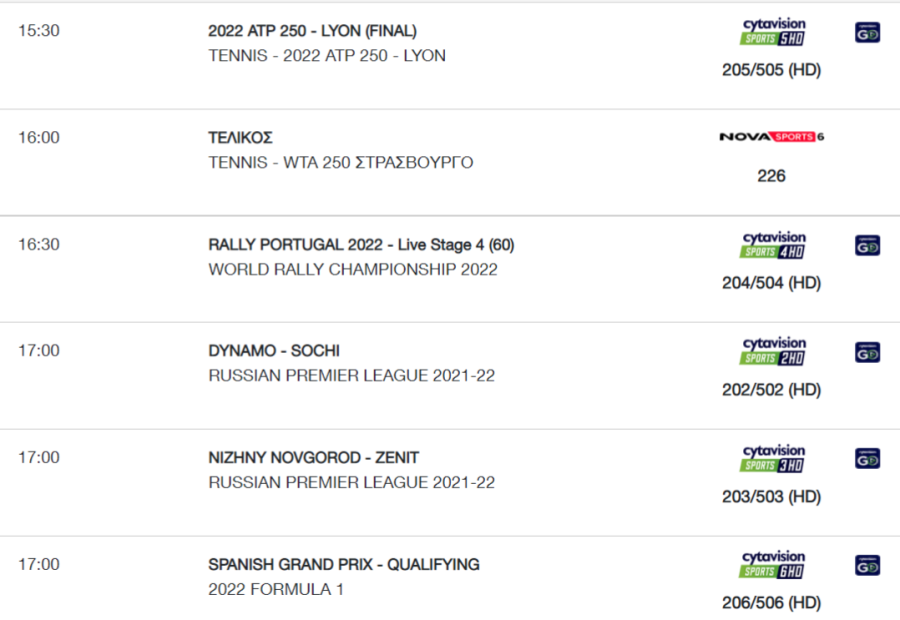Viewport: 900px width, 620px height.
Task: Click the Cytavision GO icon for Spanish Grand Prix
Action: coord(867,565)
